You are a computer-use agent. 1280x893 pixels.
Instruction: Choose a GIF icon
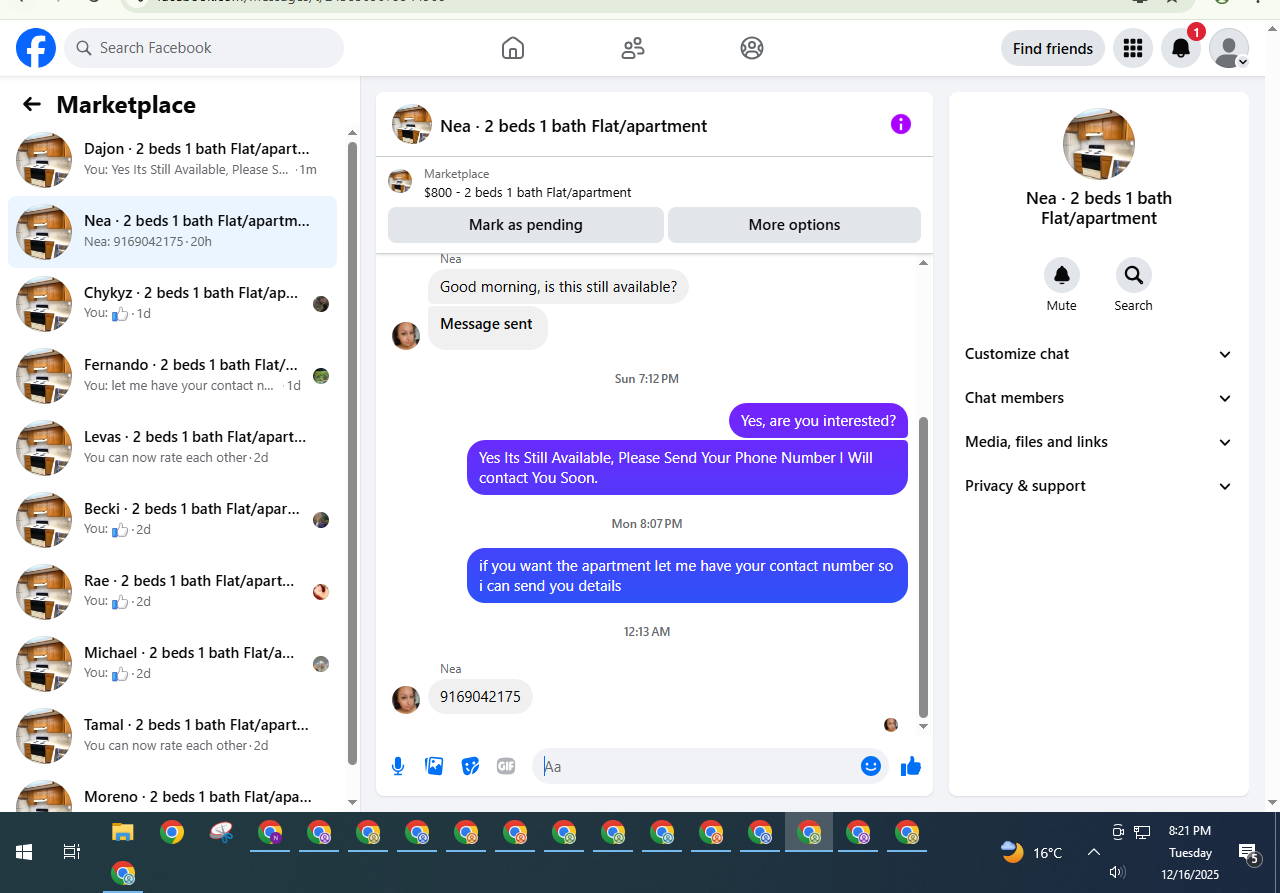[x=506, y=766]
